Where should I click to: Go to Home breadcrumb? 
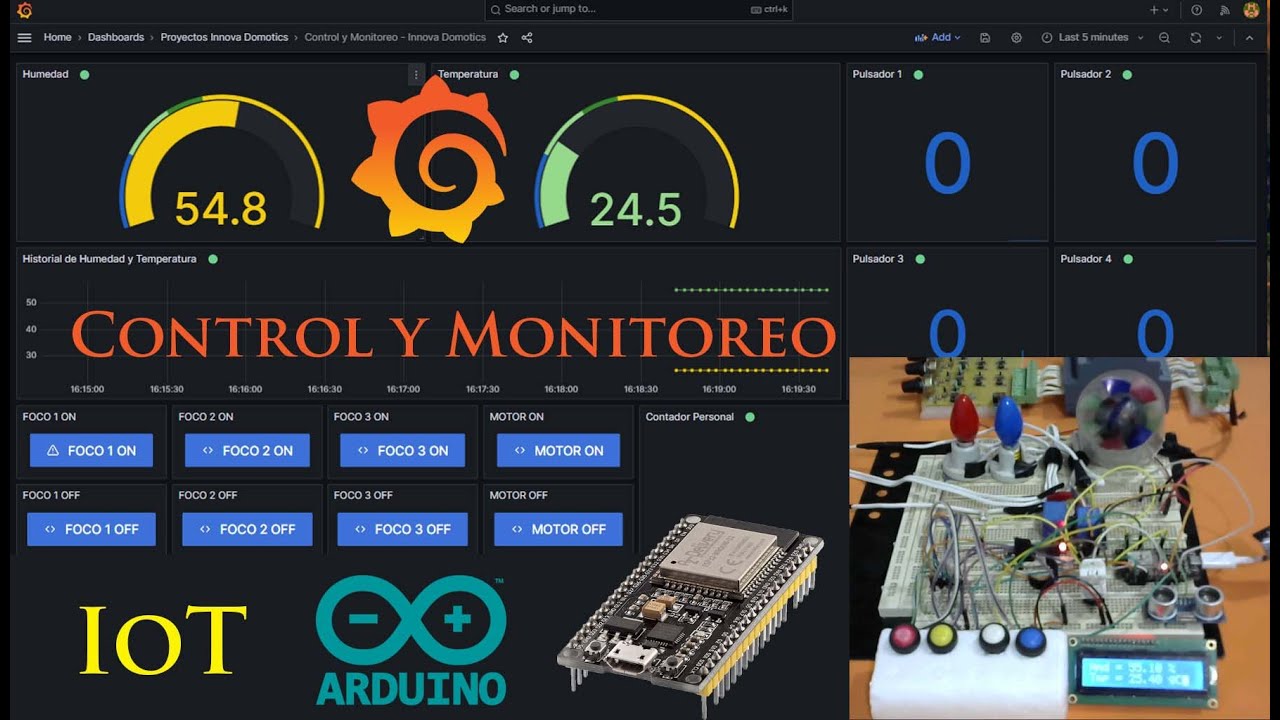[57, 37]
